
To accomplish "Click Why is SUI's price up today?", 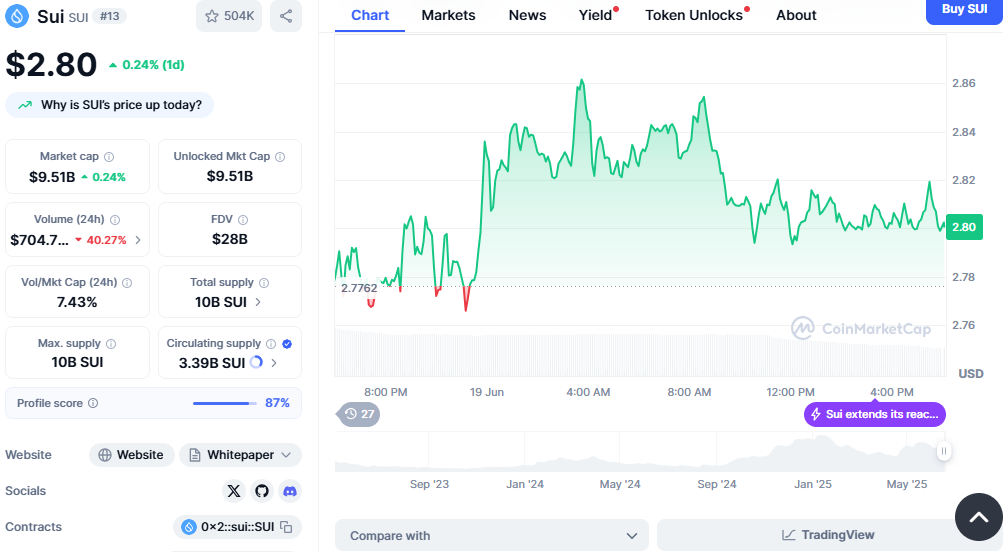I will click(x=109, y=105).
